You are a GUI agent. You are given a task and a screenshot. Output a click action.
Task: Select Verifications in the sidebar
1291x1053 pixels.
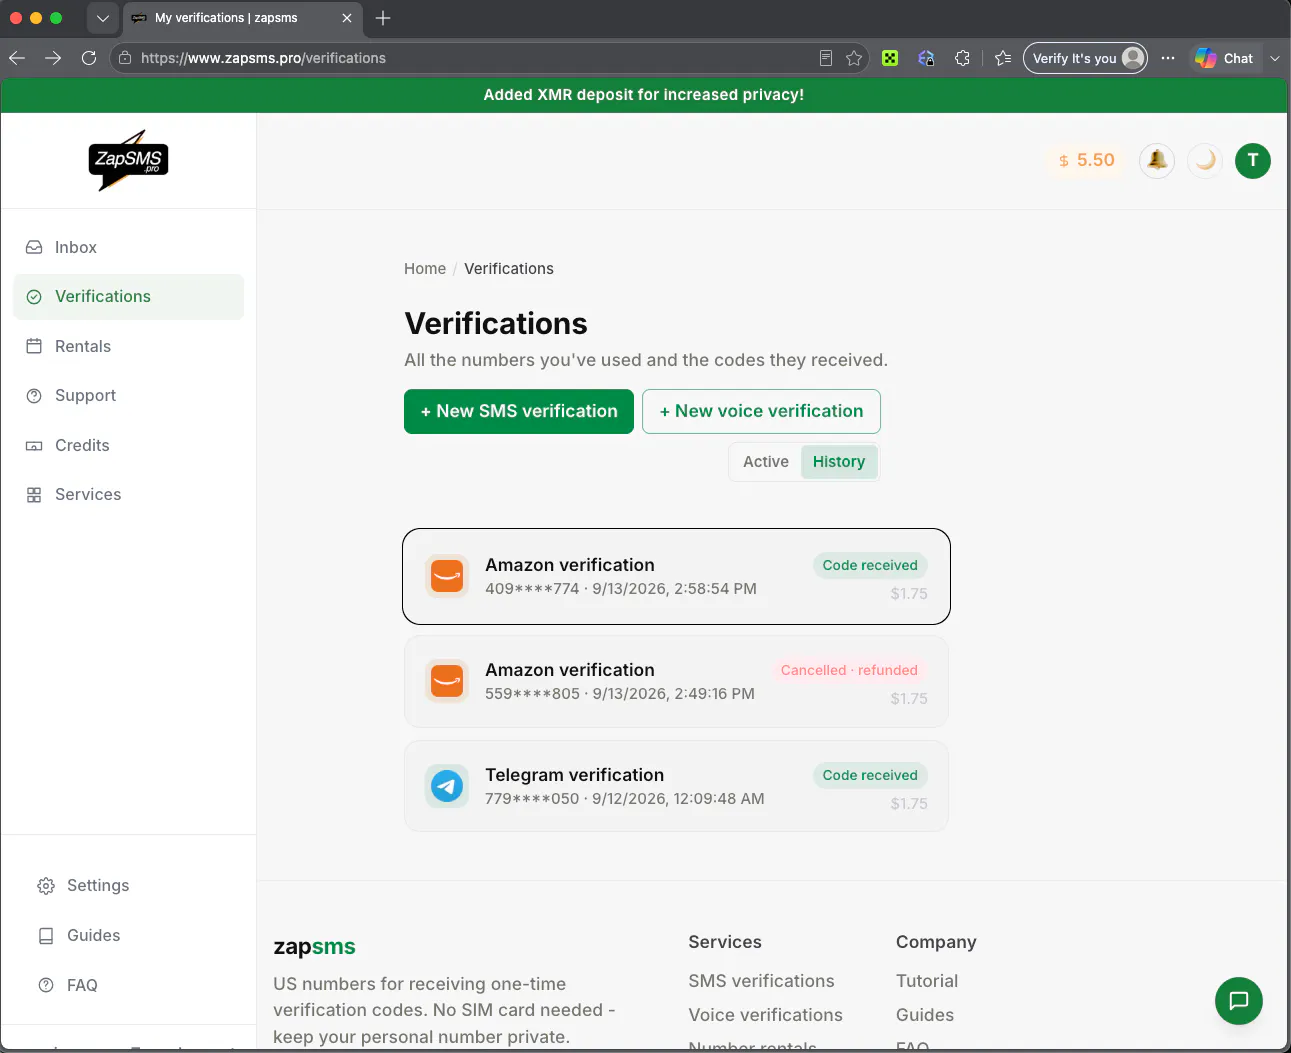pos(128,297)
